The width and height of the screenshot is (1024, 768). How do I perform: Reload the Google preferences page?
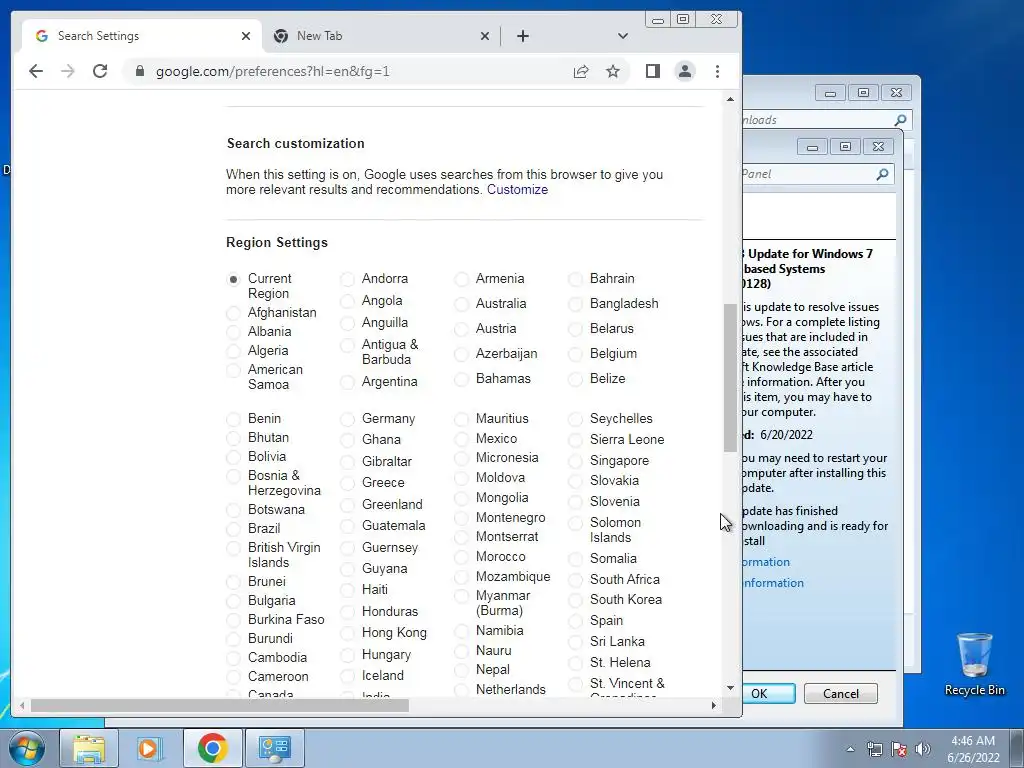100,71
